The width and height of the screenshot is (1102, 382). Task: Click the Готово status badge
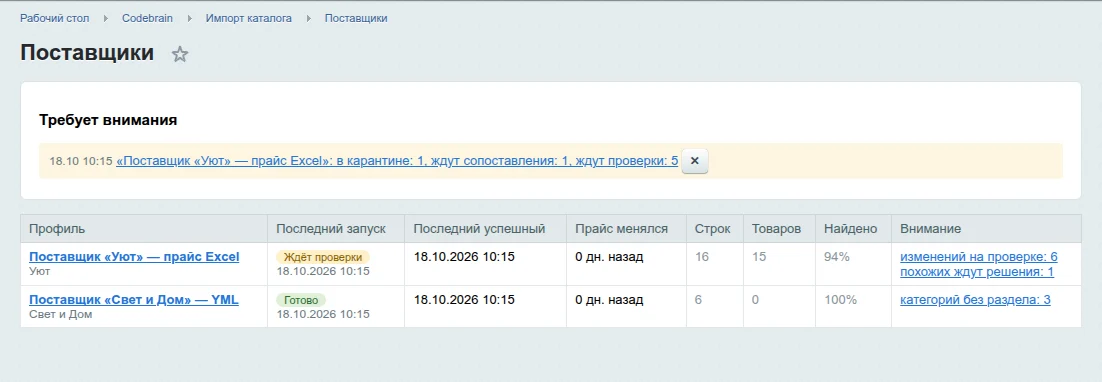tap(301, 300)
